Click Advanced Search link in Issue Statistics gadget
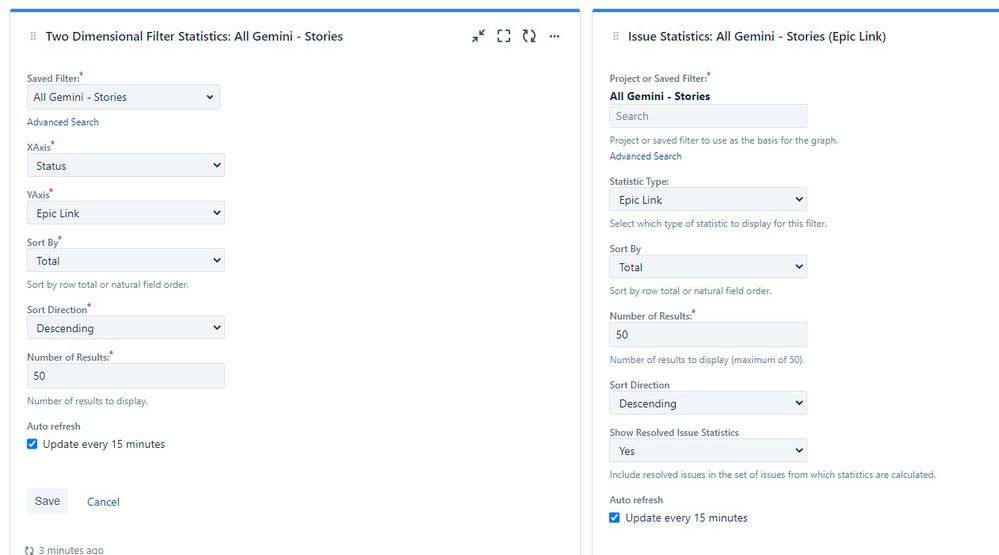Image resolution: width=999 pixels, height=555 pixels. (645, 156)
